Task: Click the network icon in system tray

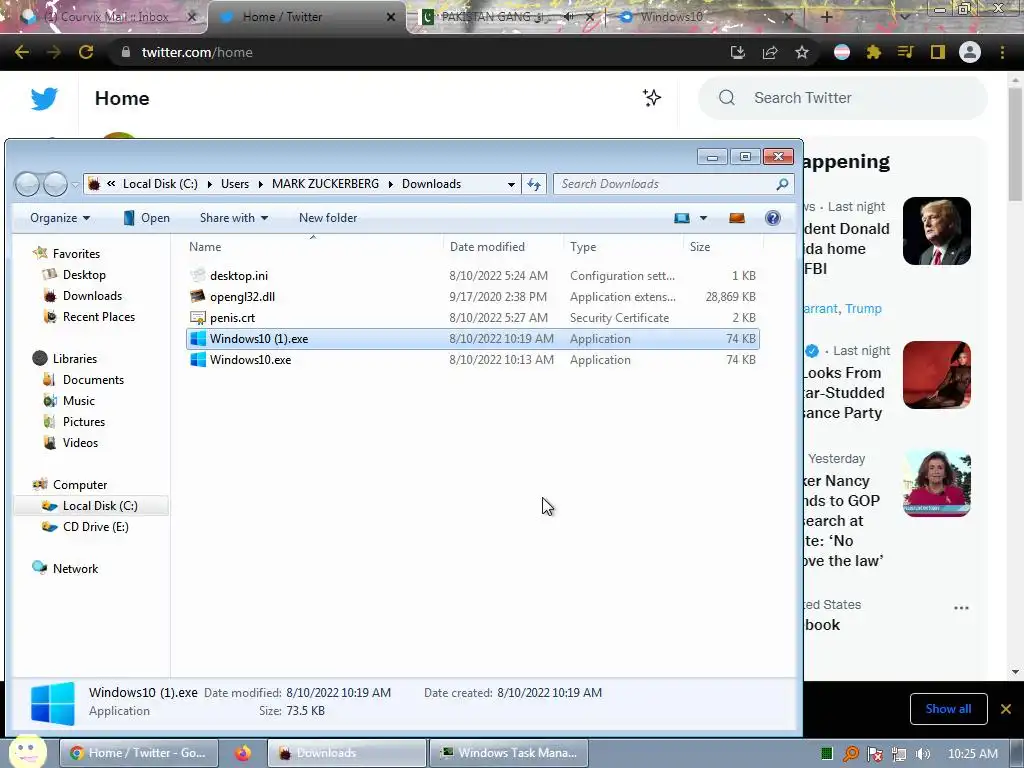Action: [x=899, y=754]
